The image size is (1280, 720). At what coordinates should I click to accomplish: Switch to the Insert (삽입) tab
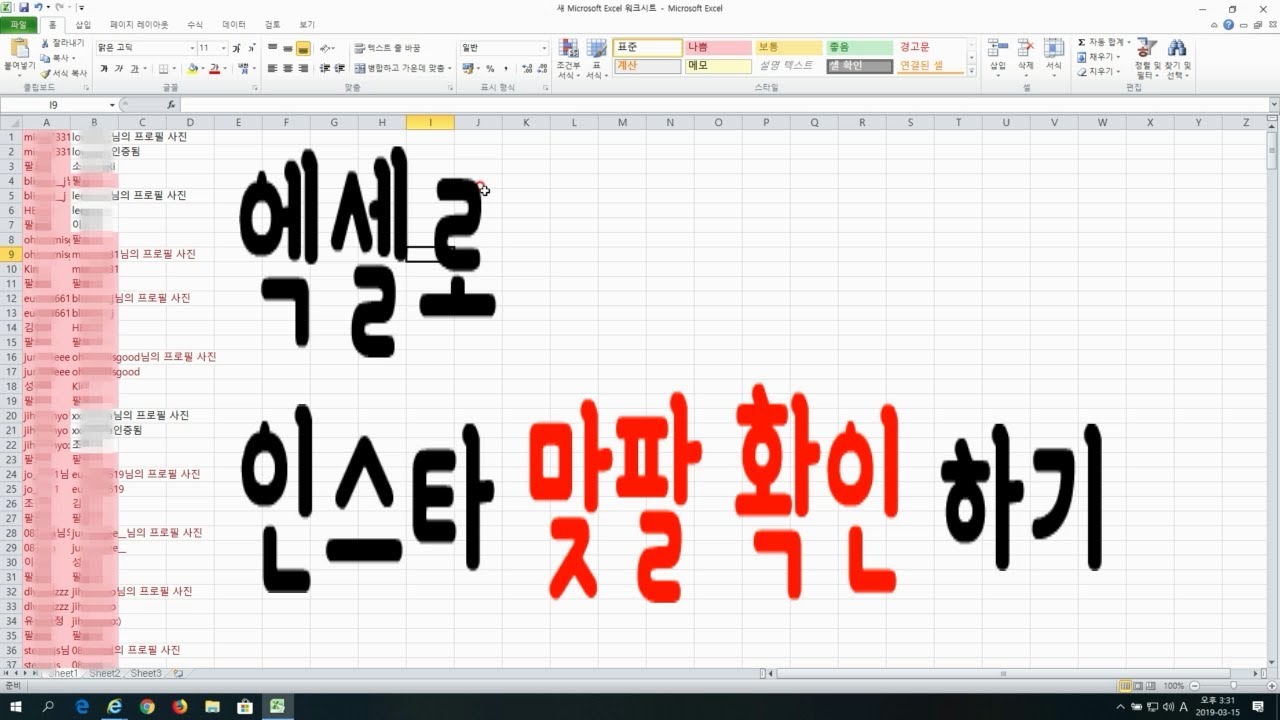coord(83,24)
